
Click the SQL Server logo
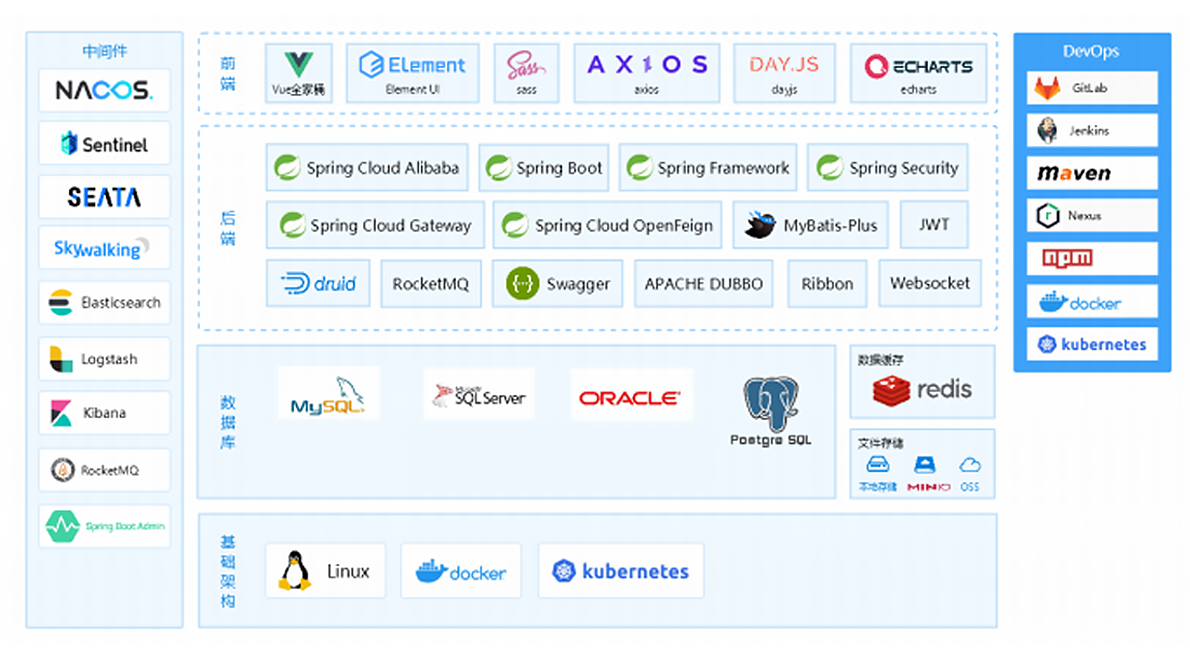pyautogui.click(x=479, y=395)
